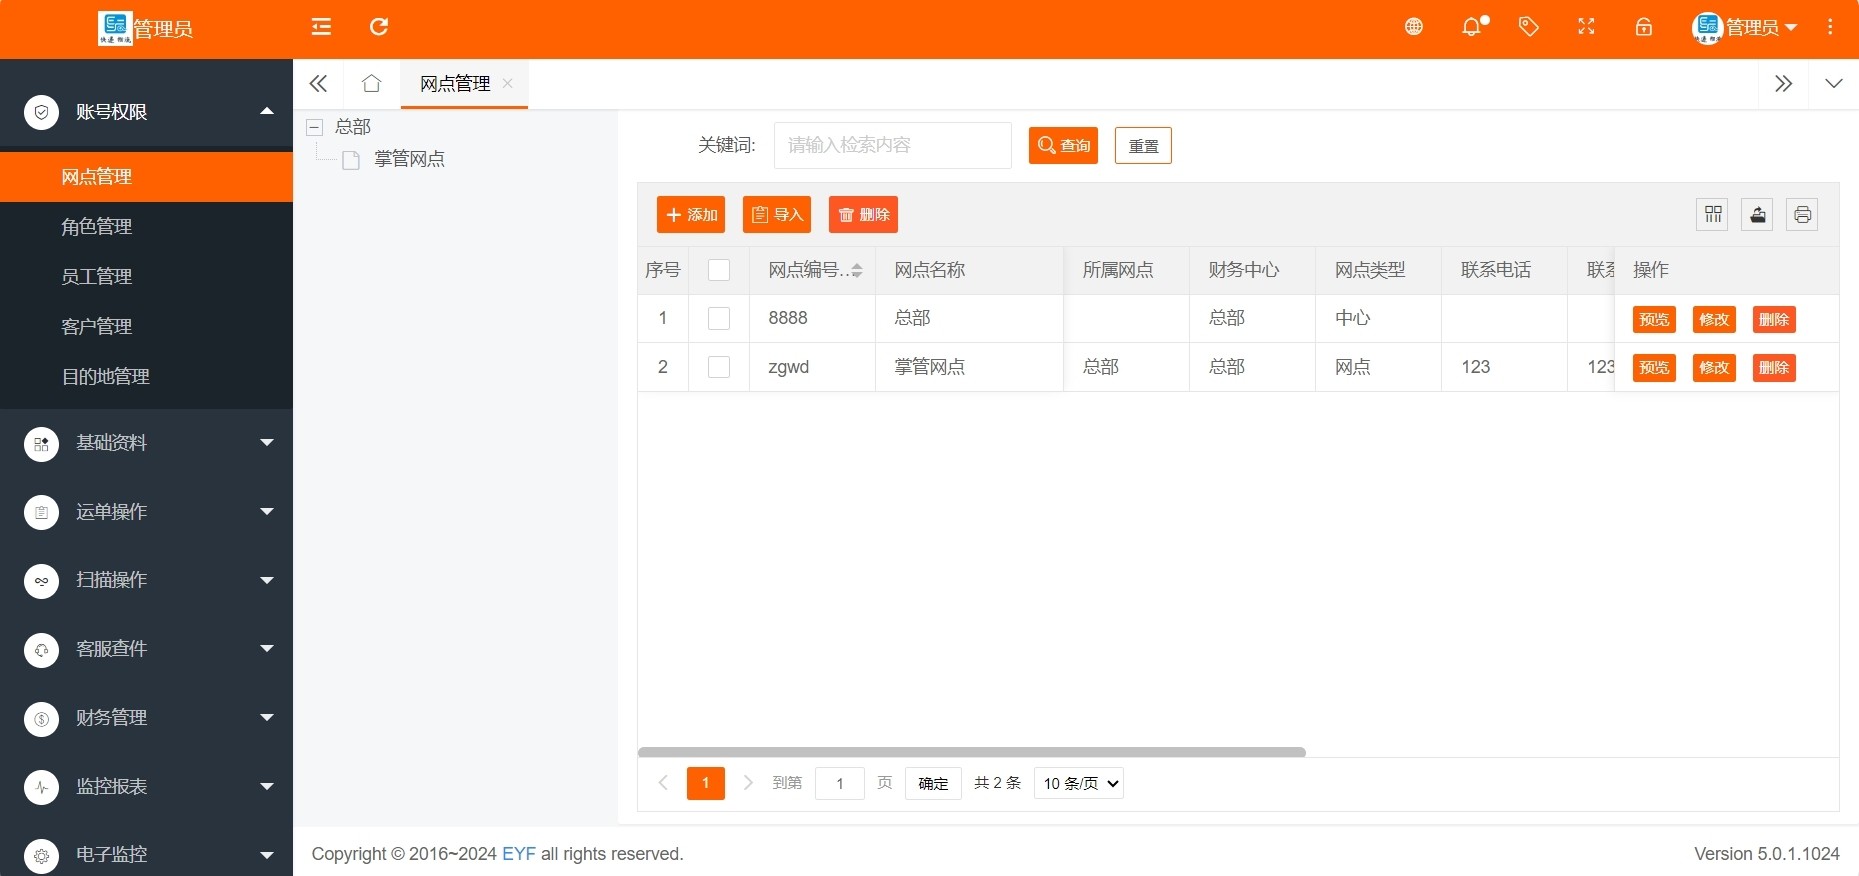
Task: Open the EYF copyright link
Action: (519, 854)
